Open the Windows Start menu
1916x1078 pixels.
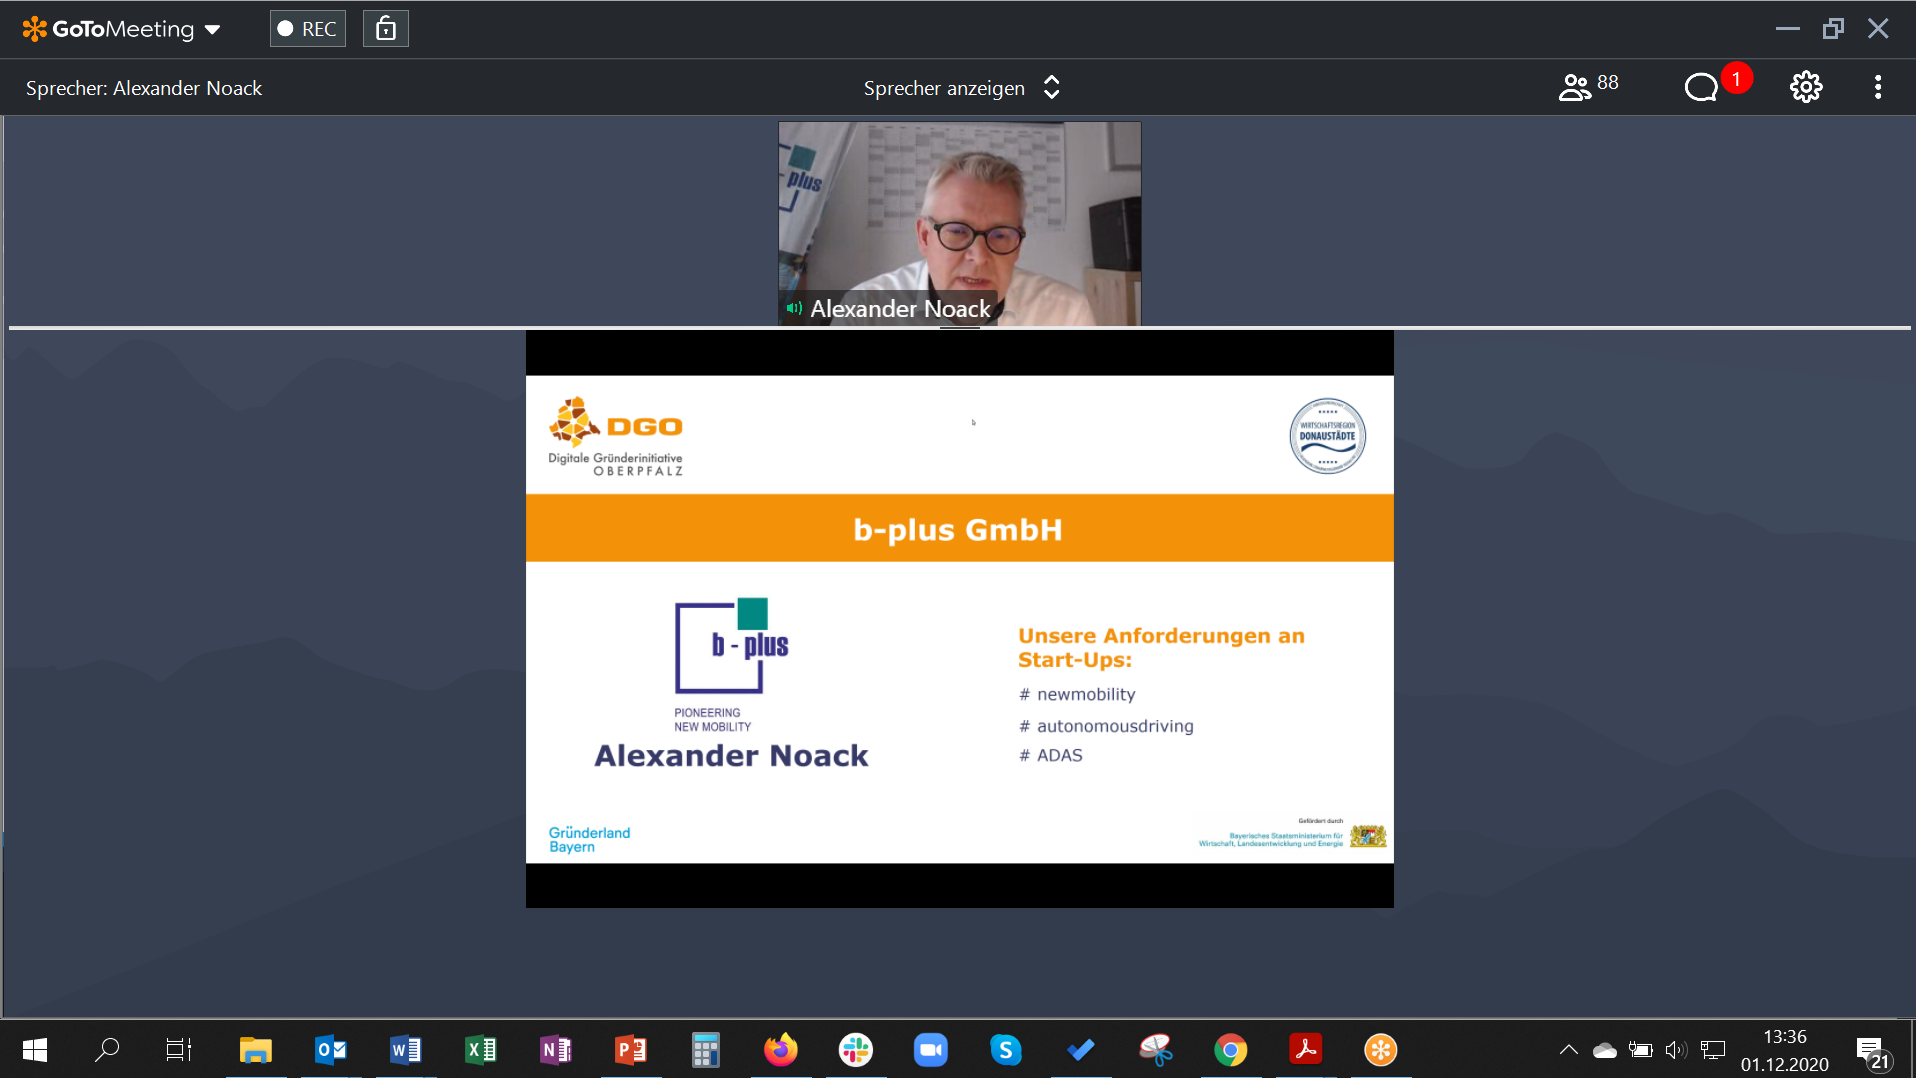pyautogui.click(x=35, y=1049)
